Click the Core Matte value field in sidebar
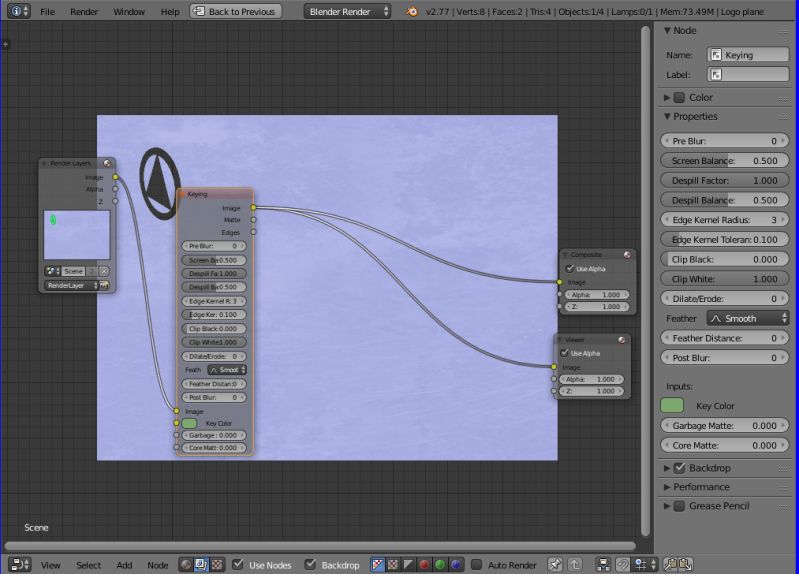 [725, 446]
